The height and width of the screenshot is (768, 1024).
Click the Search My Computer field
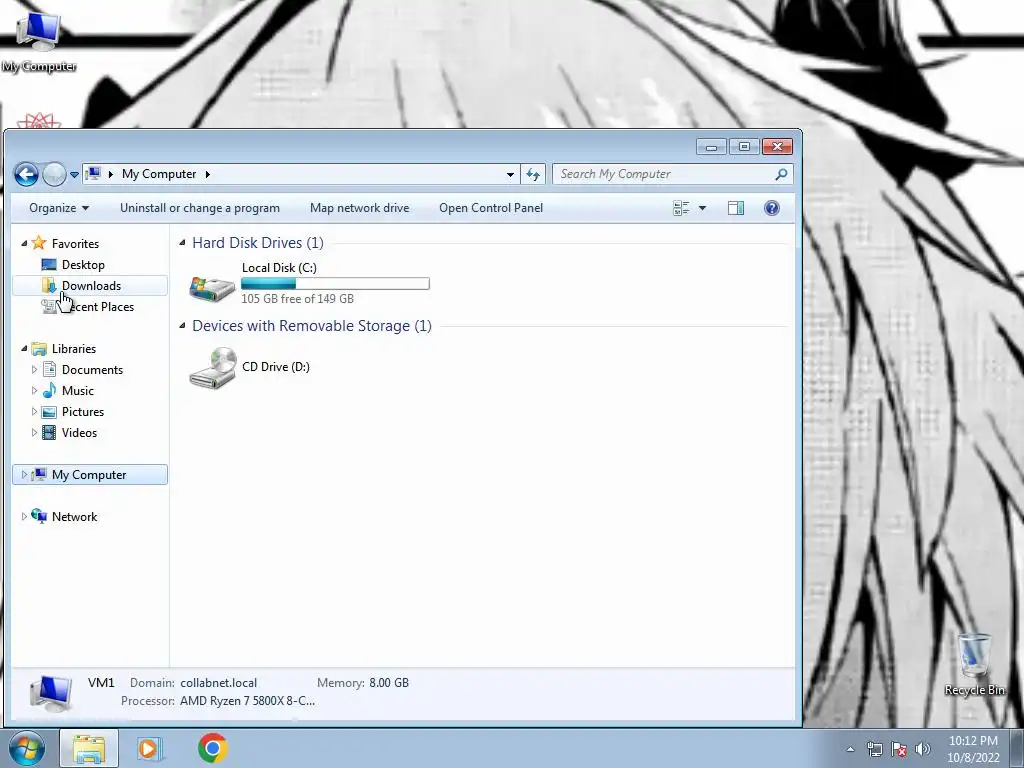(673, 174)
